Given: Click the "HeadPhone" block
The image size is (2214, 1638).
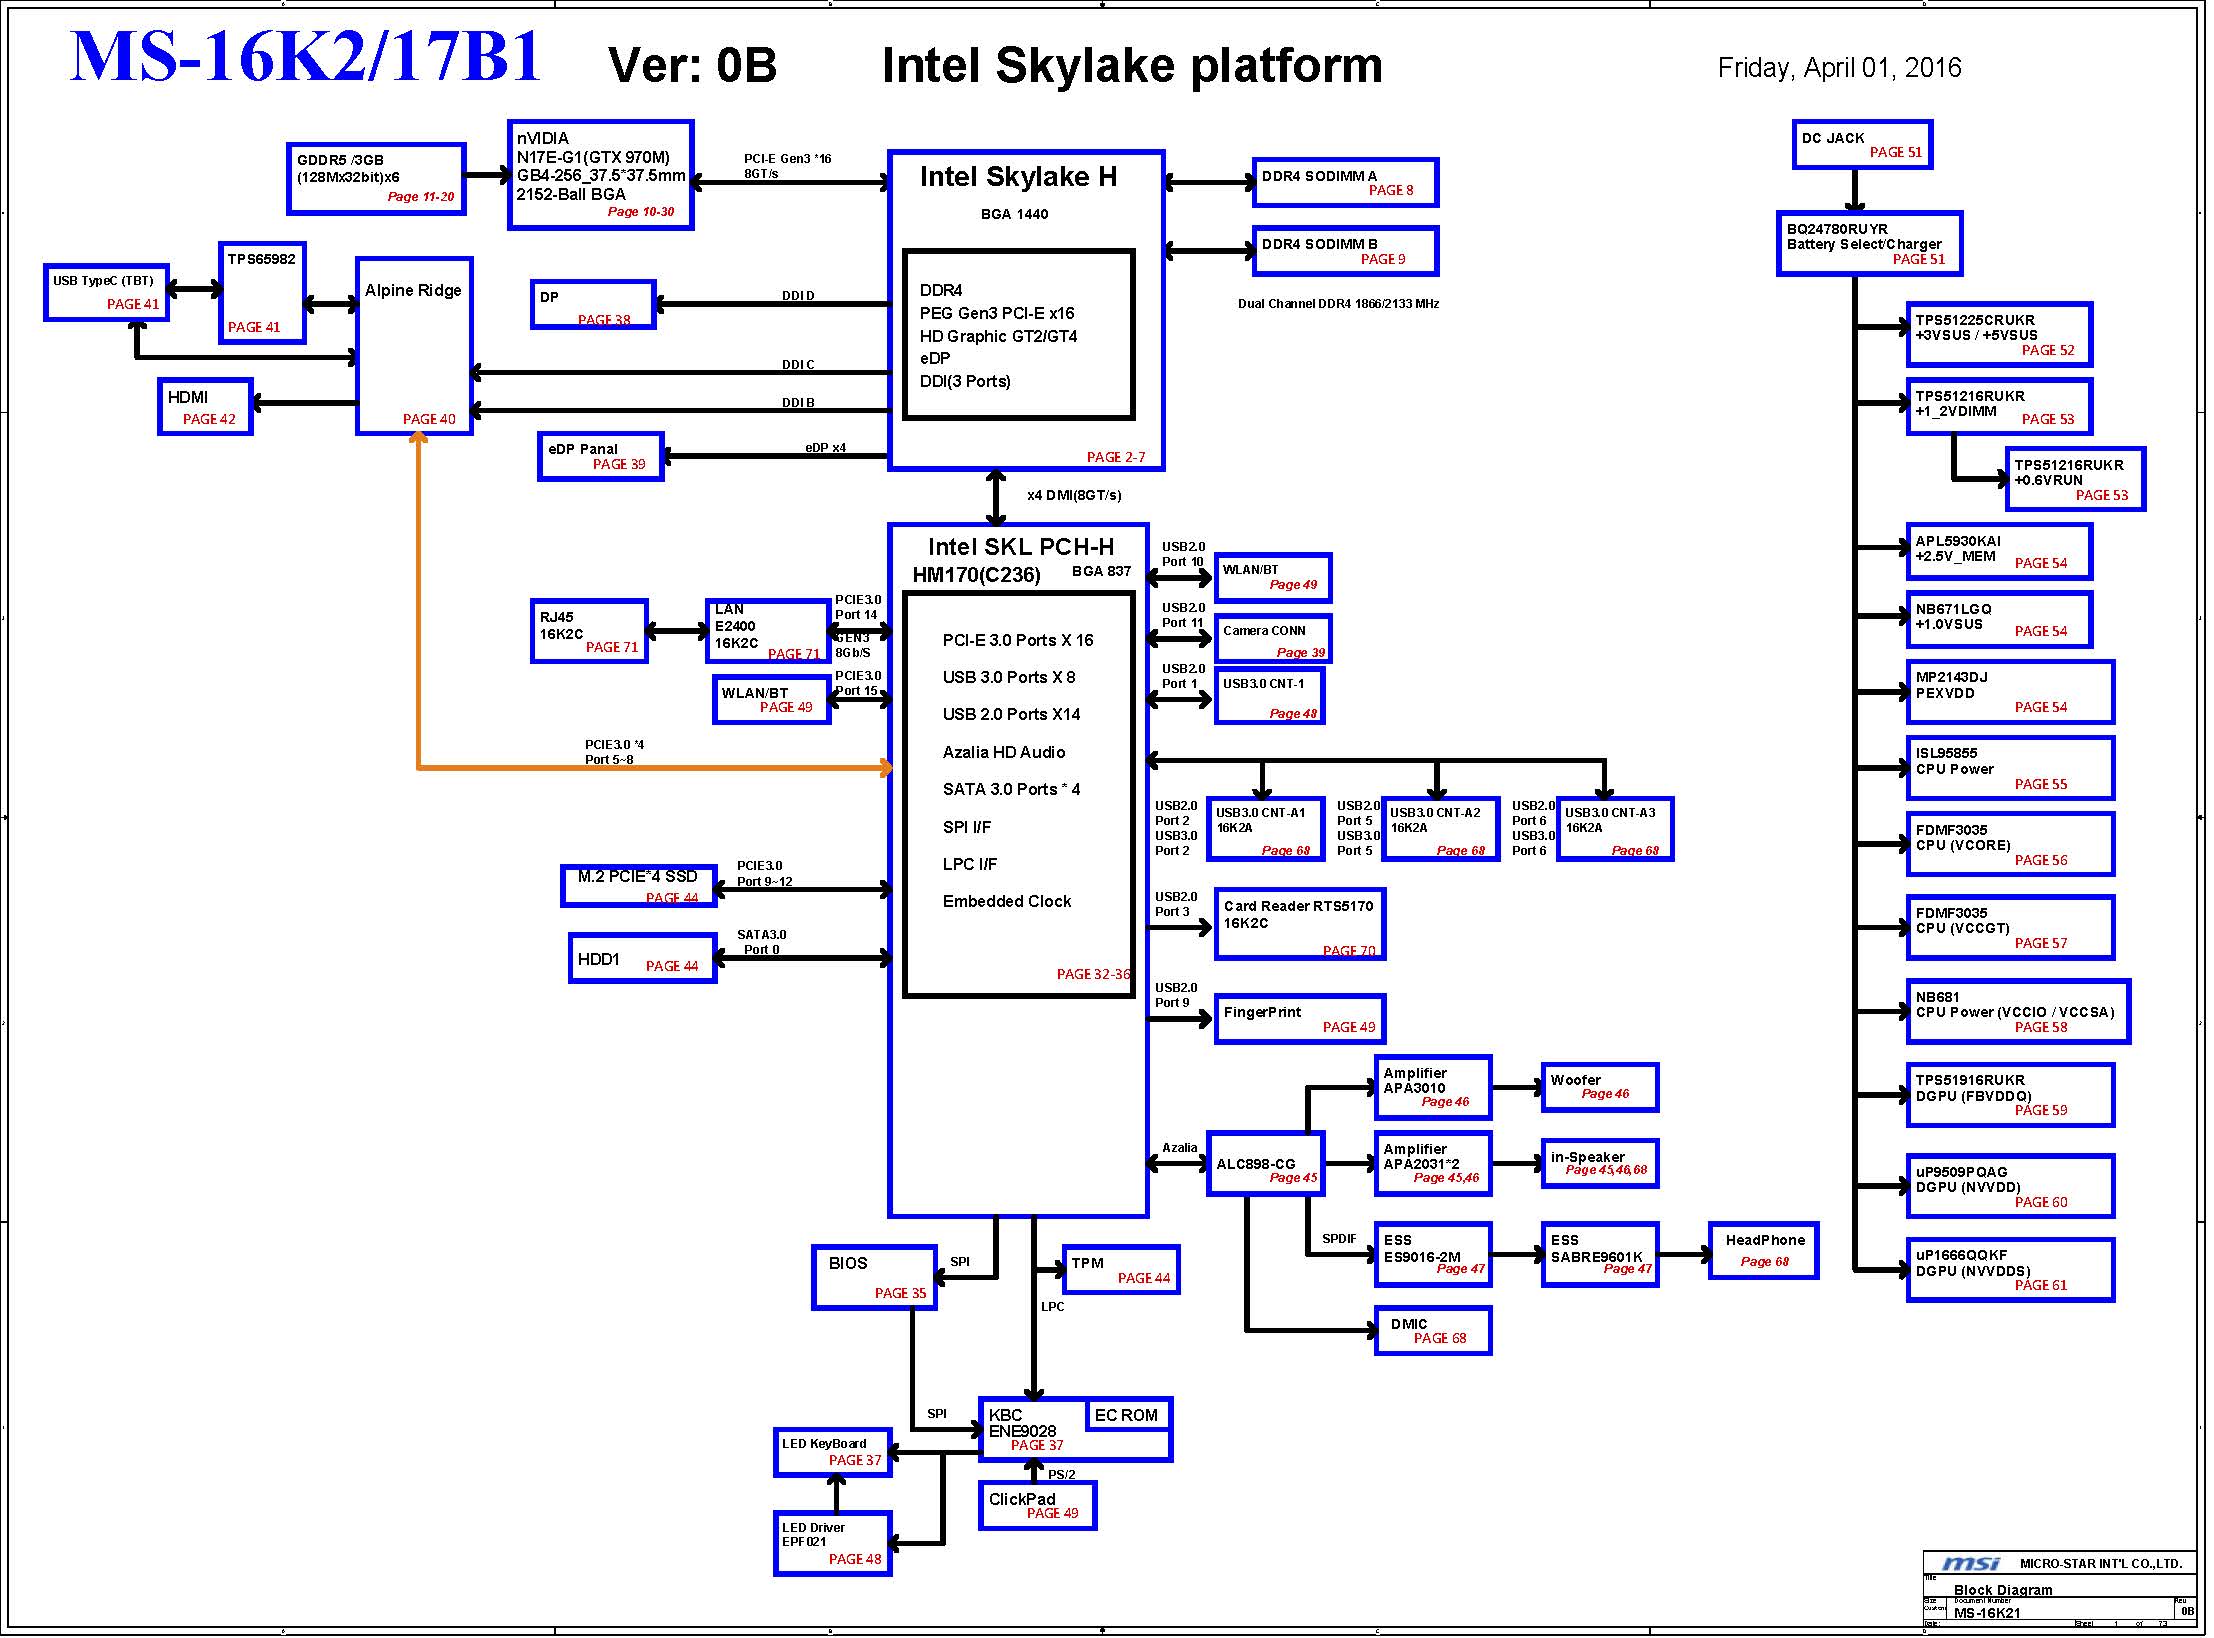Looking at the screenshot, I should click(1764, 1251).
